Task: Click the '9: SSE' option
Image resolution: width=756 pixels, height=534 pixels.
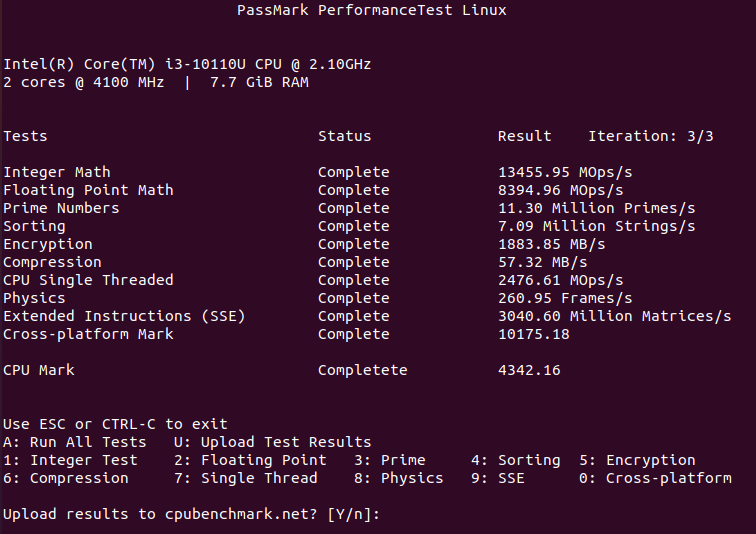Action: (x=498, y=478)
